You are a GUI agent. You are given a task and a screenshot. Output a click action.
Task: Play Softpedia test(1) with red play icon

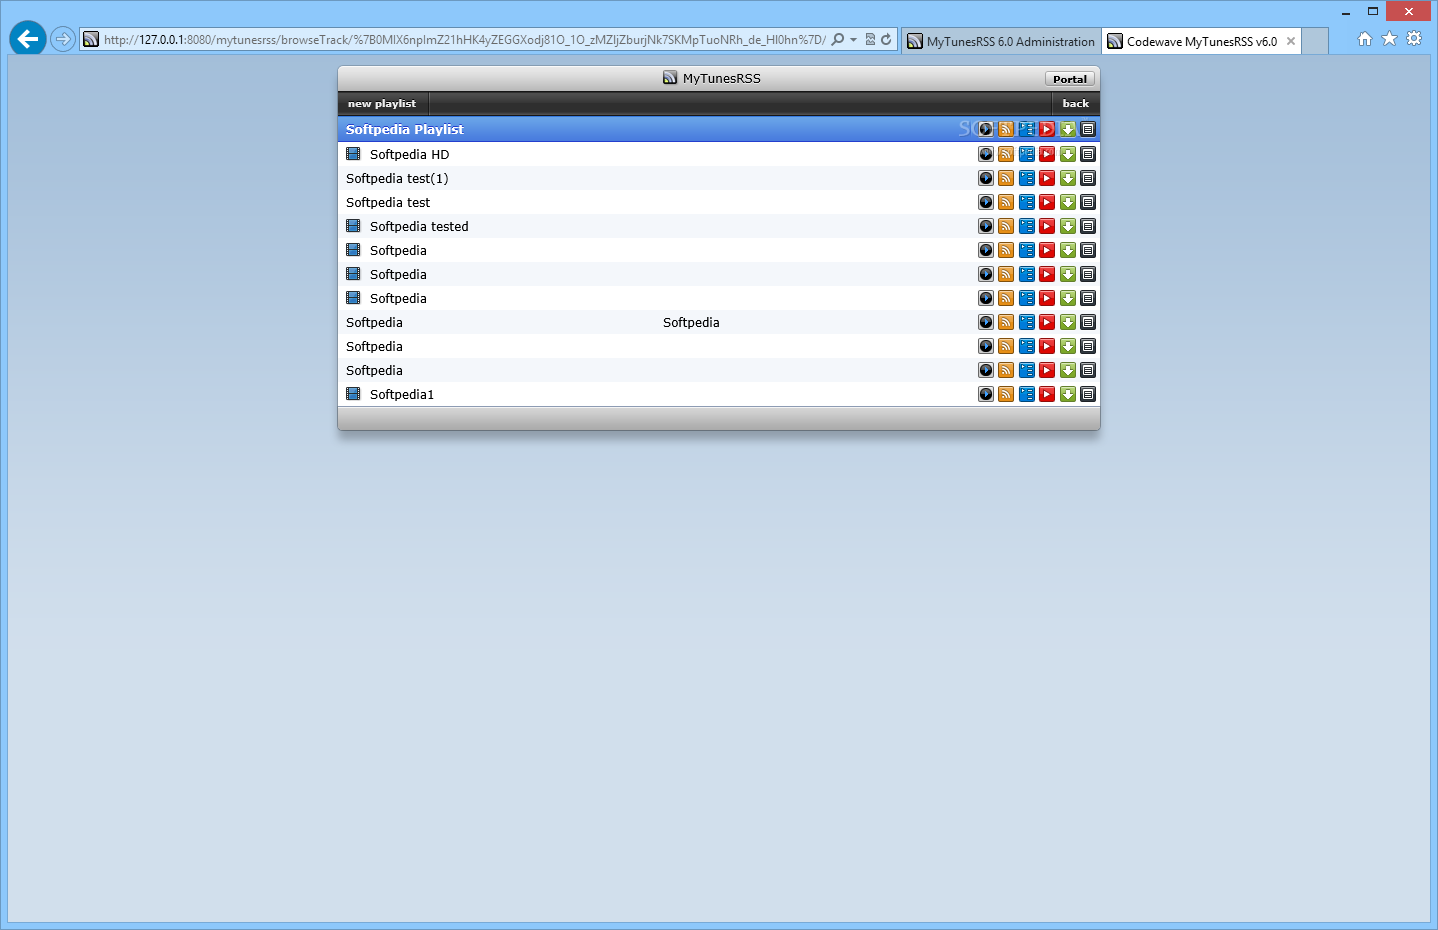1047,178
